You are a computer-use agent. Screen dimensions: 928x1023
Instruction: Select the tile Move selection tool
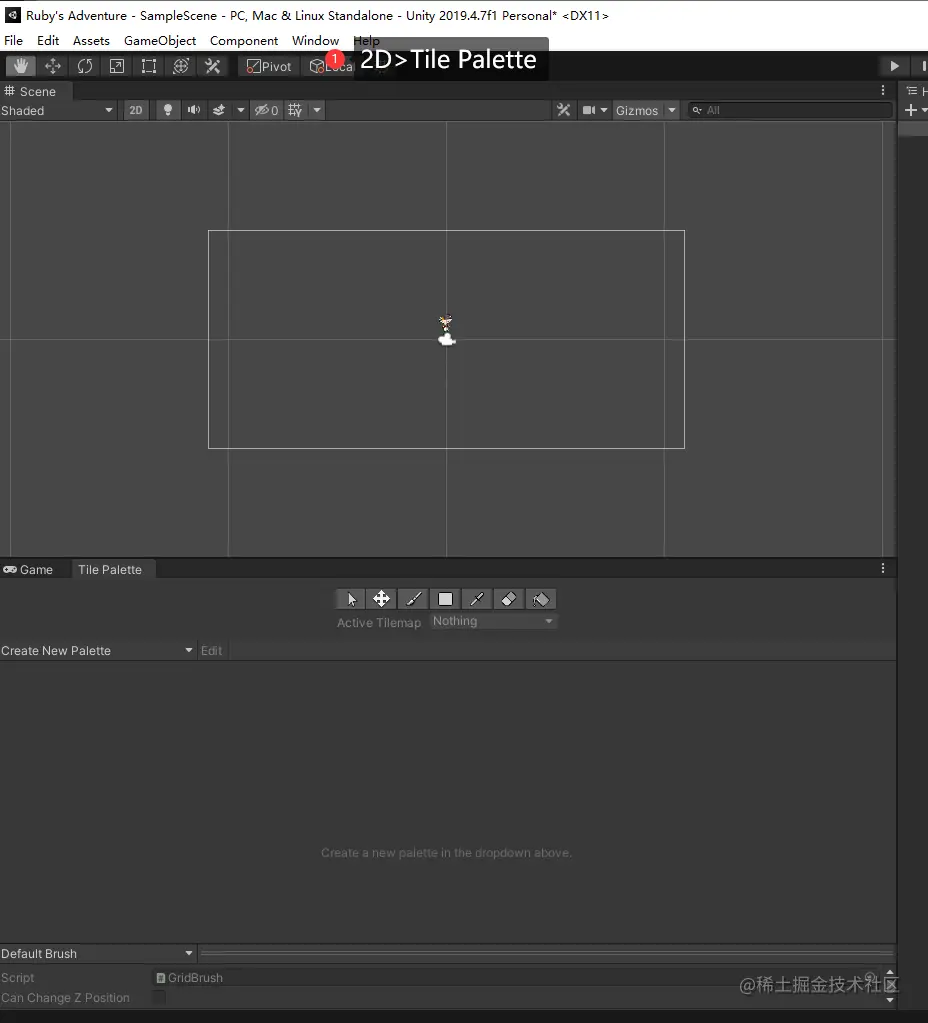click(x=382, y=599)
